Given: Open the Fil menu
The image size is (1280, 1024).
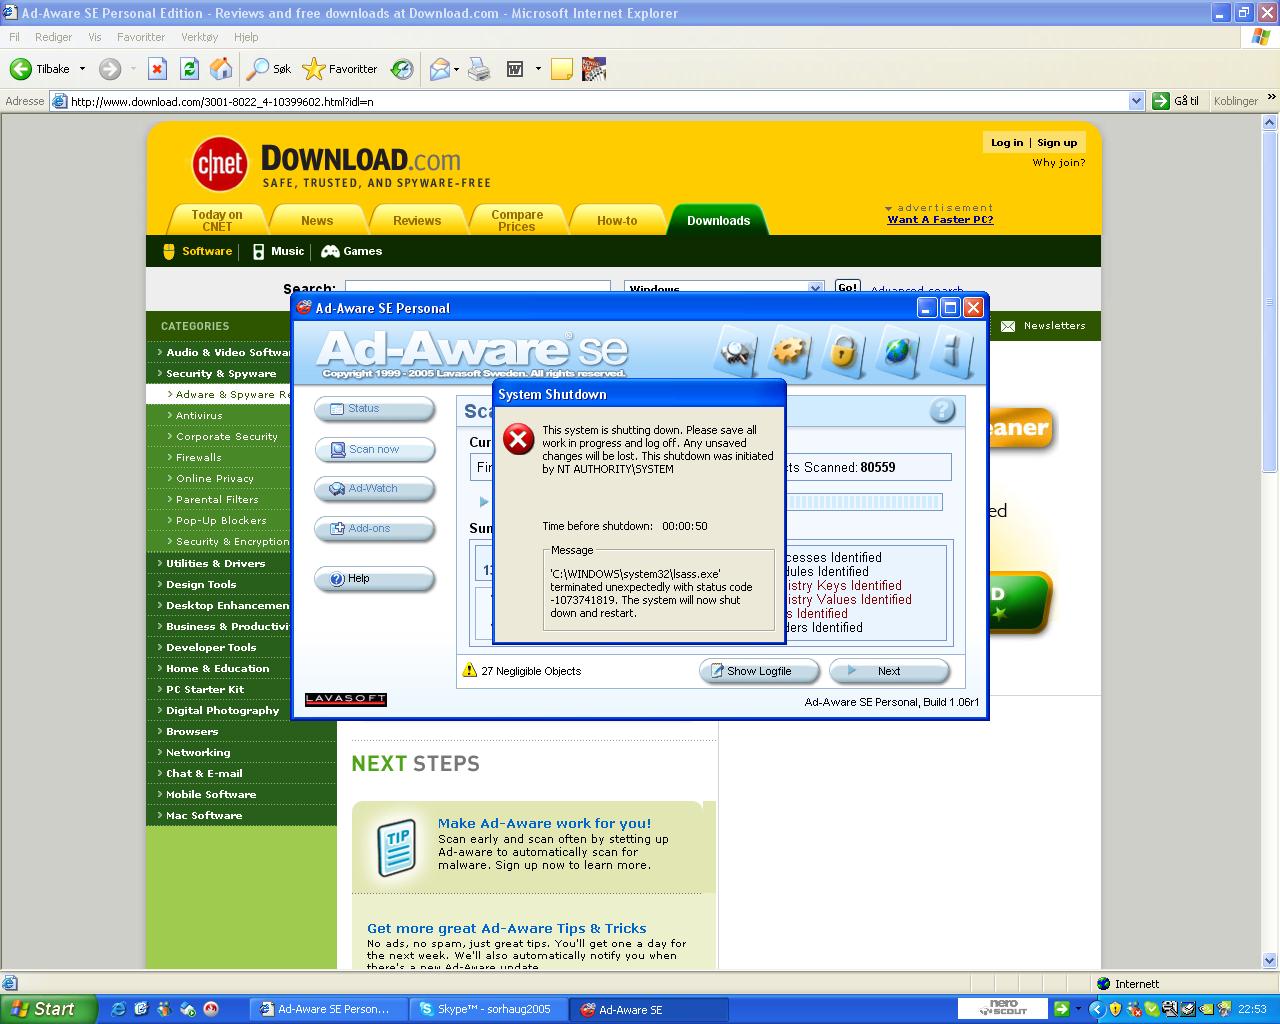Looking at the screenshot, I should (14, 37).
